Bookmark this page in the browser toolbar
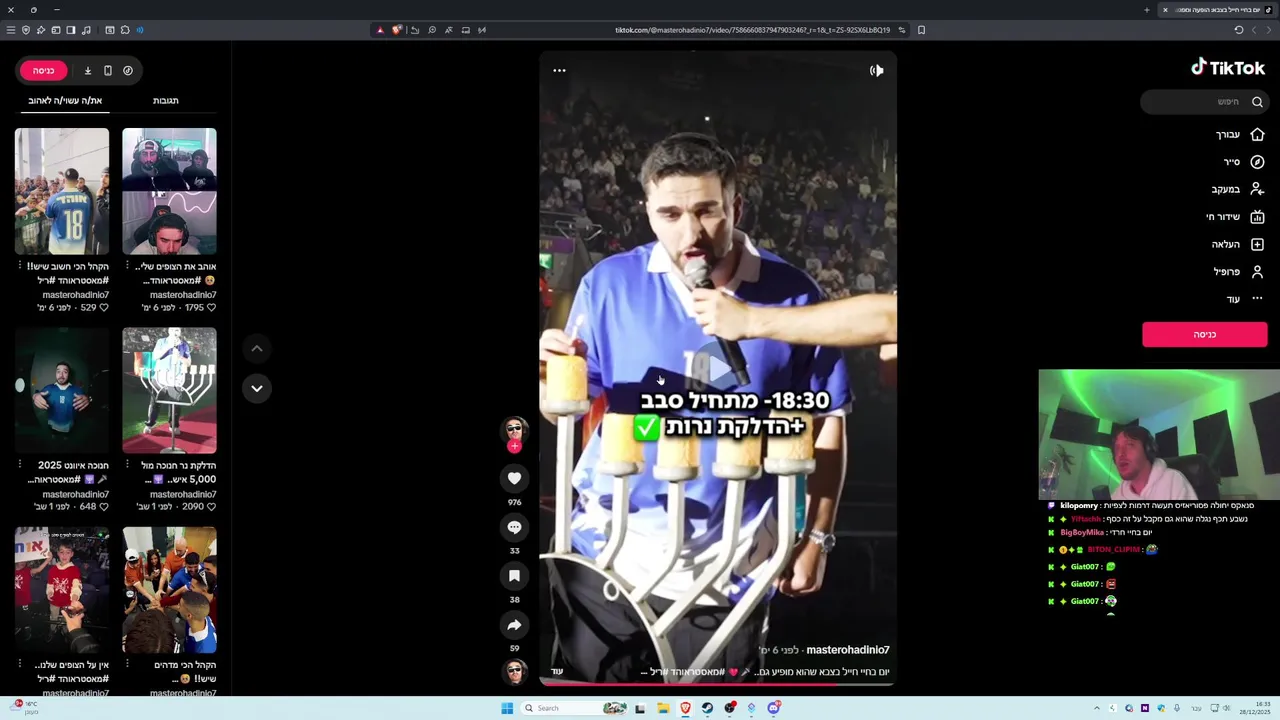The width and height of the screenshot is (1280, 720). click(x=921, y=30)
